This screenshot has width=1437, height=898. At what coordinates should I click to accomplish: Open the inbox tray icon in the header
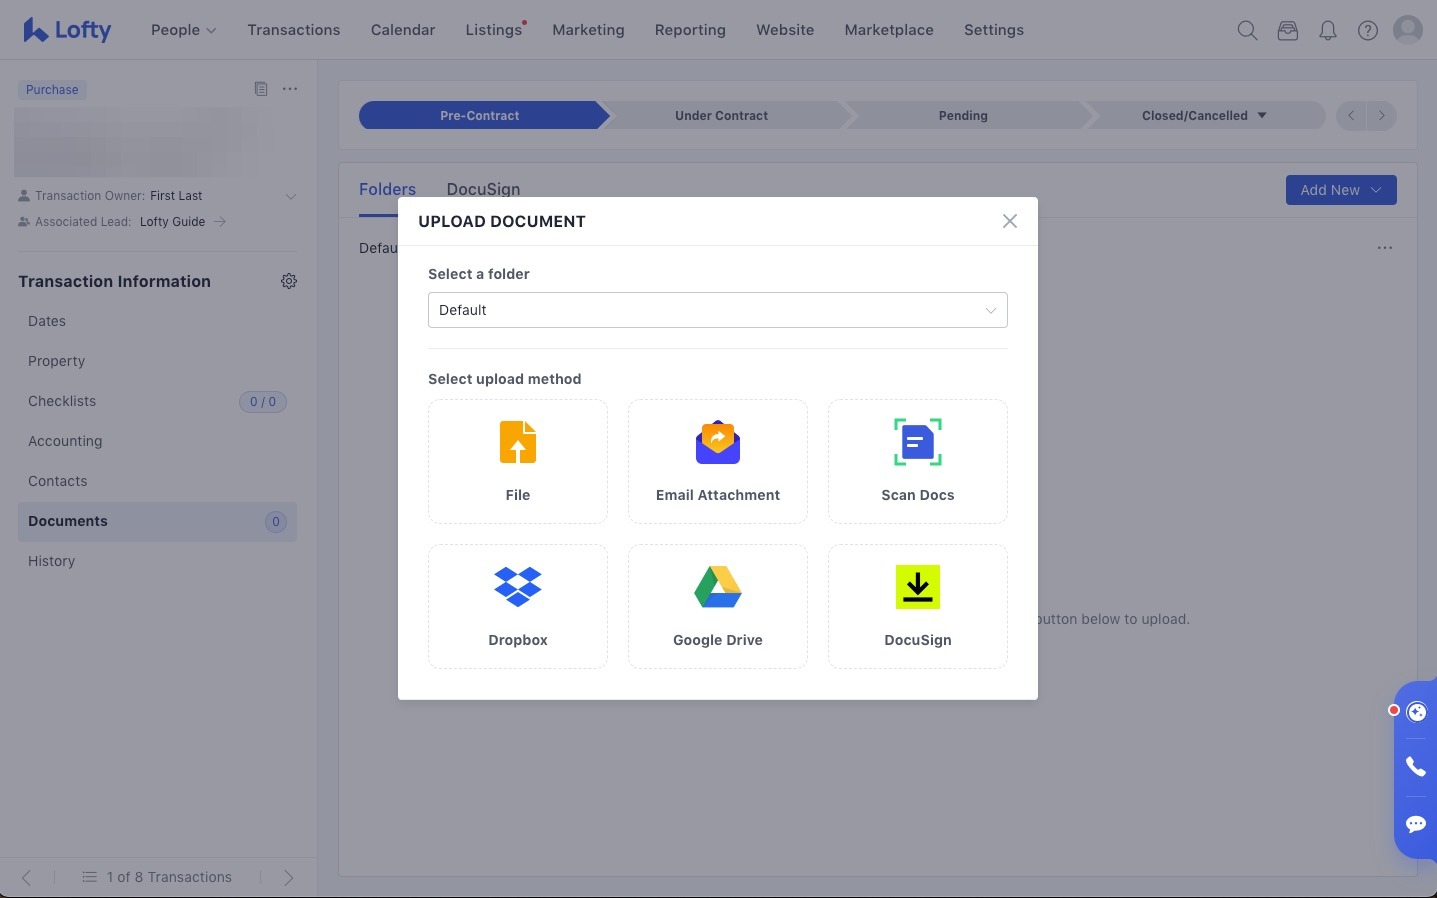pyautogui.click(x=1288, y=30)
